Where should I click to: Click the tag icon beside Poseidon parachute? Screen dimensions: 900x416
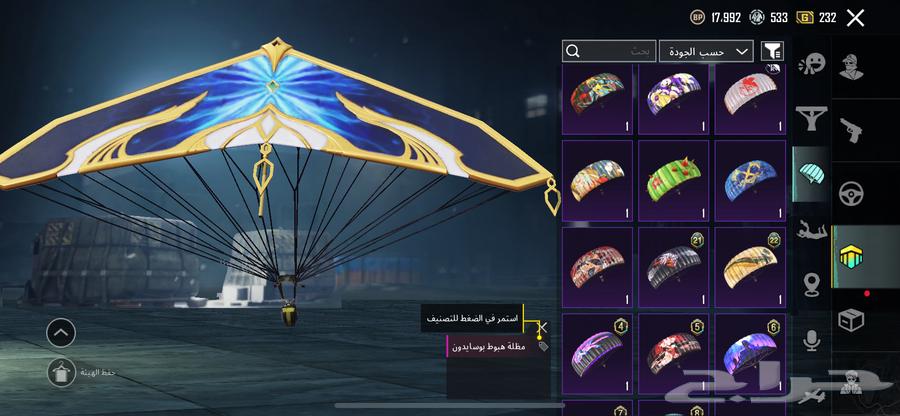pos(543,346)
